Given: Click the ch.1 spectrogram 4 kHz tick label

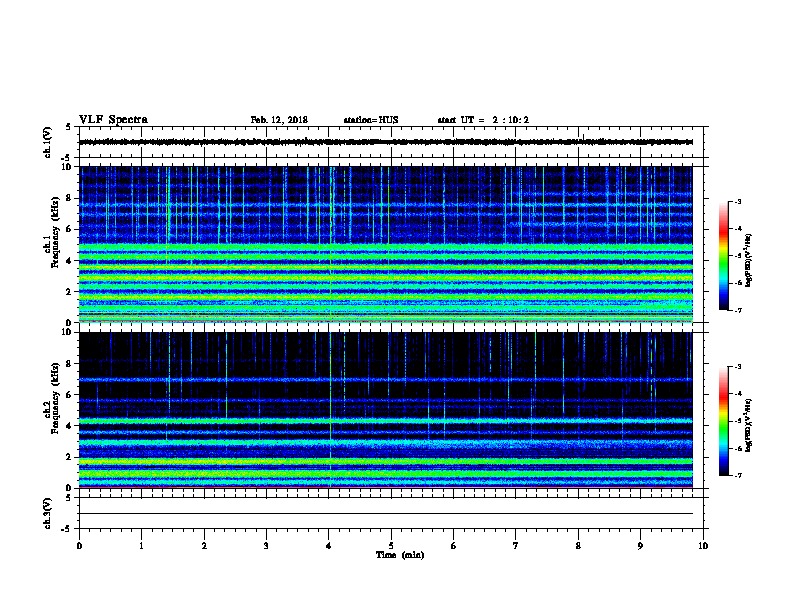Looking at the screenshot, I should [69, 261].
